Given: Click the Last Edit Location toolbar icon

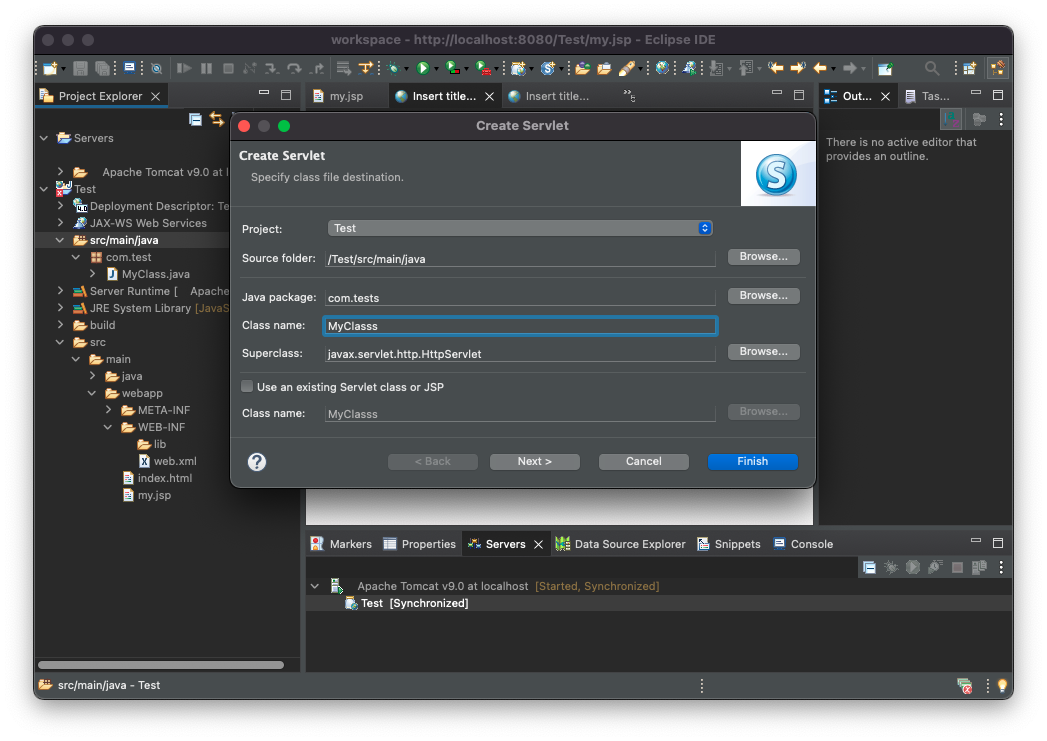Looking at the screenshot, I should coord(776,68).
